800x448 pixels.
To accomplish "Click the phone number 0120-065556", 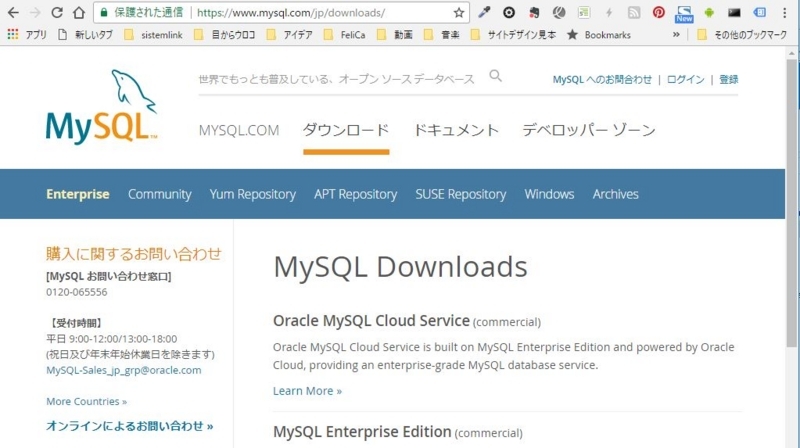I will pos(77,292).
